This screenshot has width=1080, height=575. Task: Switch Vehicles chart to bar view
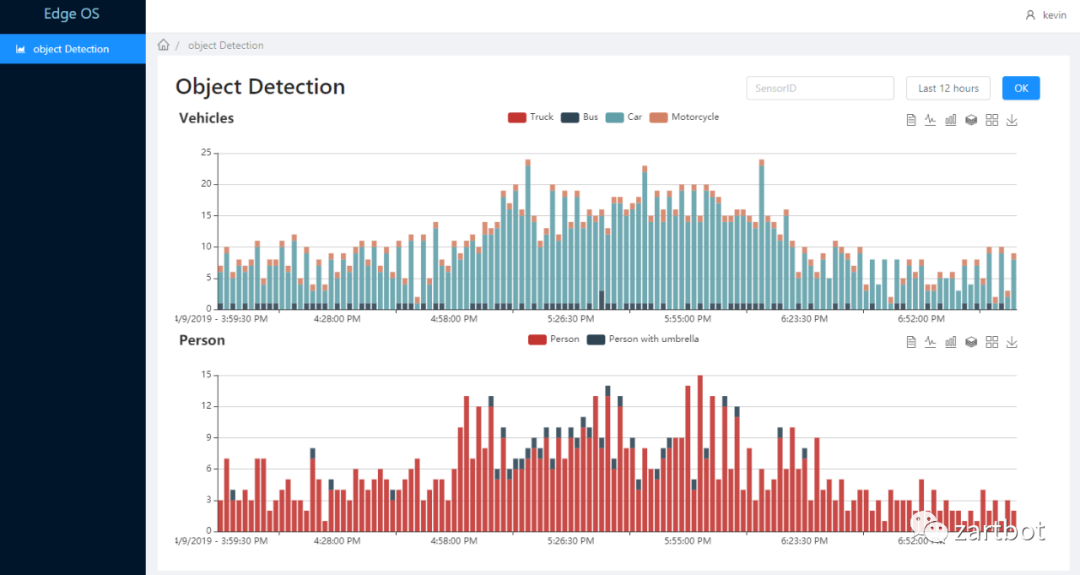[951, 120]
